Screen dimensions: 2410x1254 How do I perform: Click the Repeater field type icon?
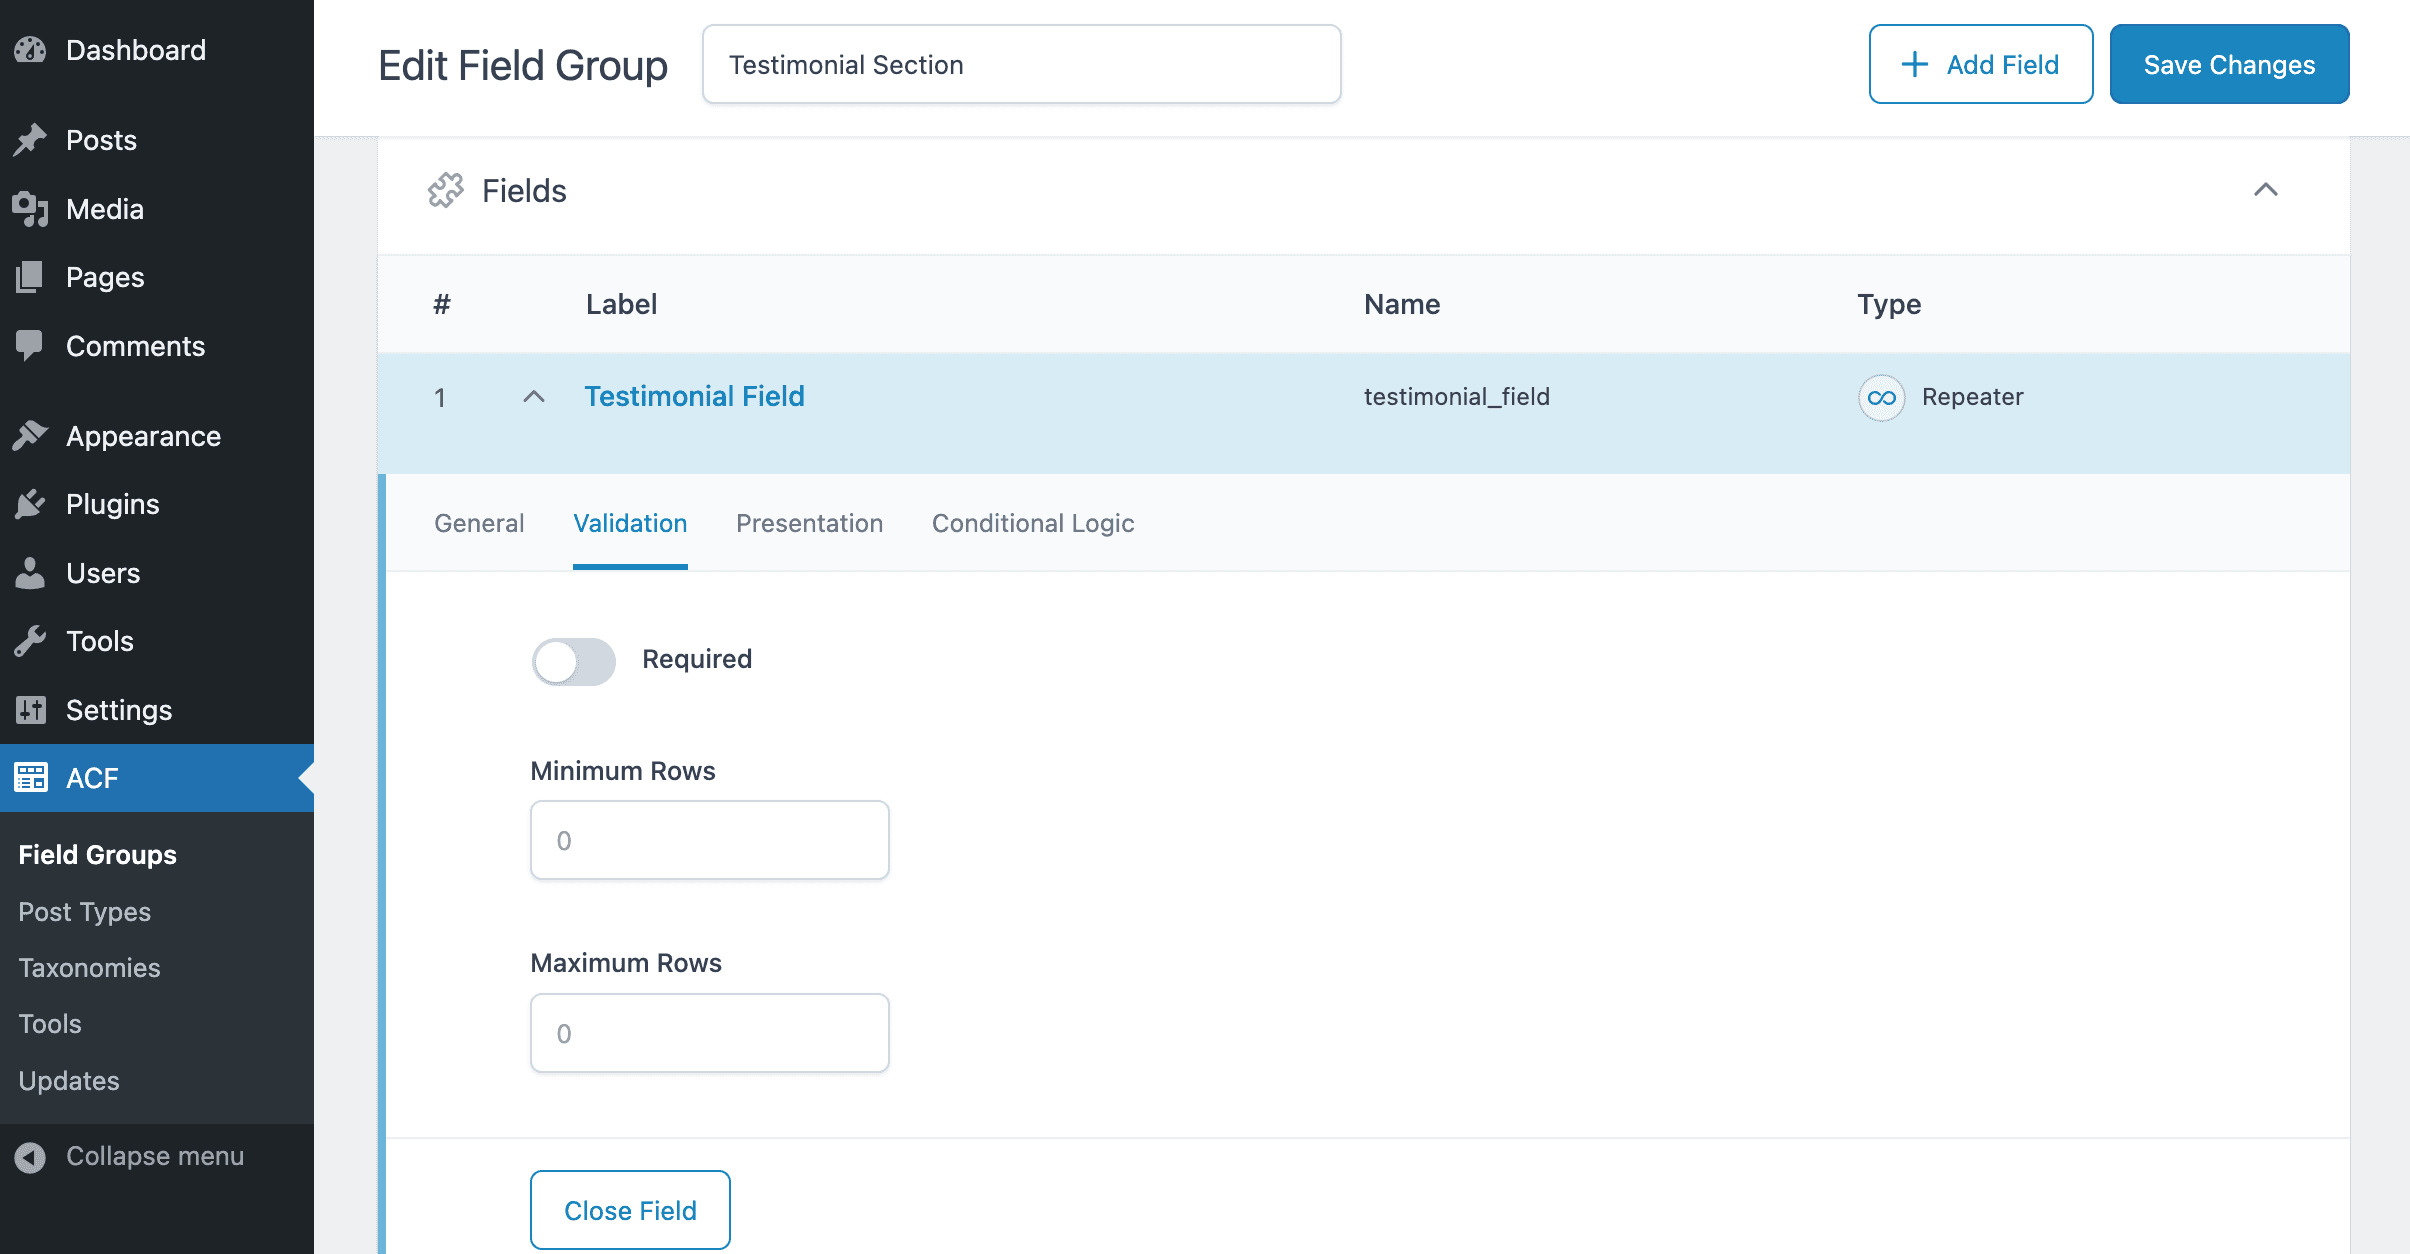pyautogui.click(x=1882, y=397)
